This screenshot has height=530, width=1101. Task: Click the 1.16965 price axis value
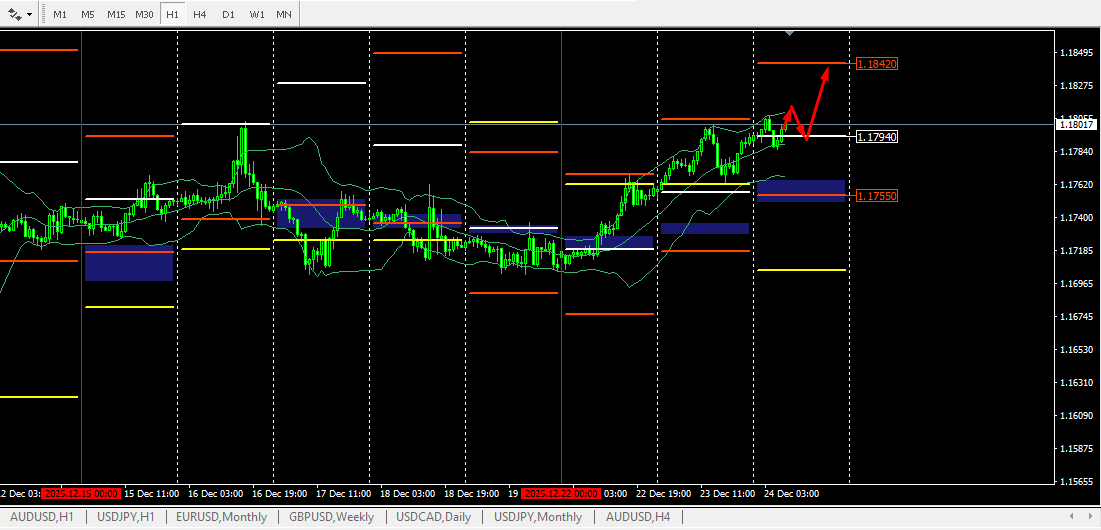pos(1076,284)
